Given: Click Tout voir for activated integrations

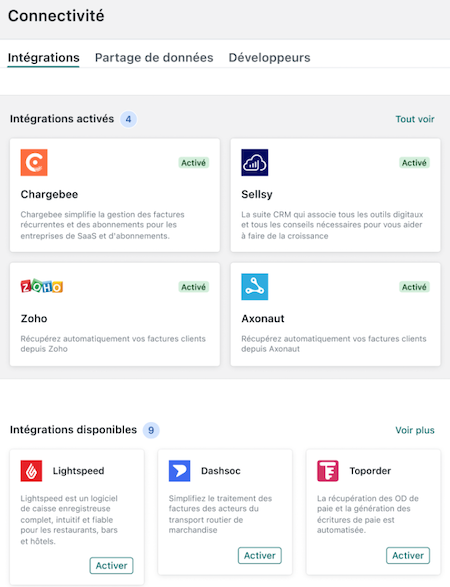Looking at the screenshot, I should [415, 119].
